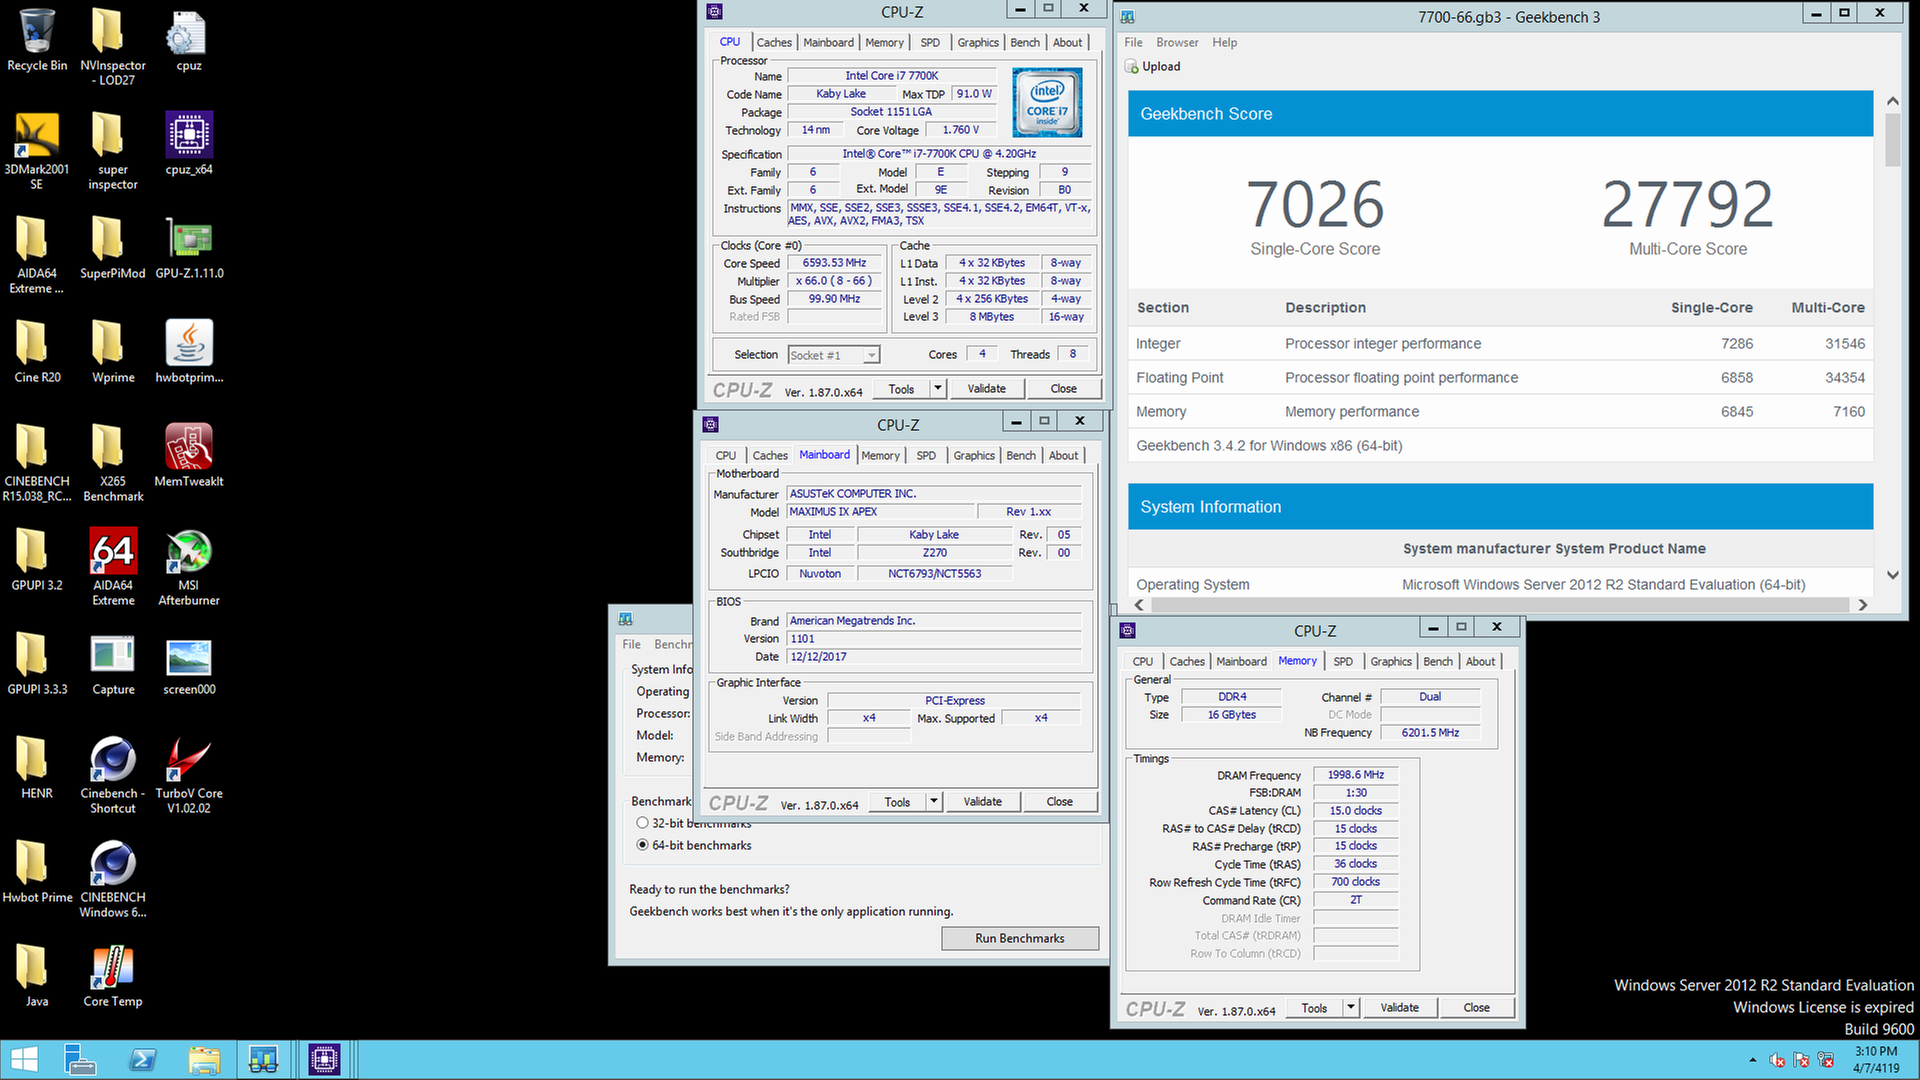The image size is (1920, 1080).
Task: Open the X265 Benchmark folder icon
Action: (113, 462)
